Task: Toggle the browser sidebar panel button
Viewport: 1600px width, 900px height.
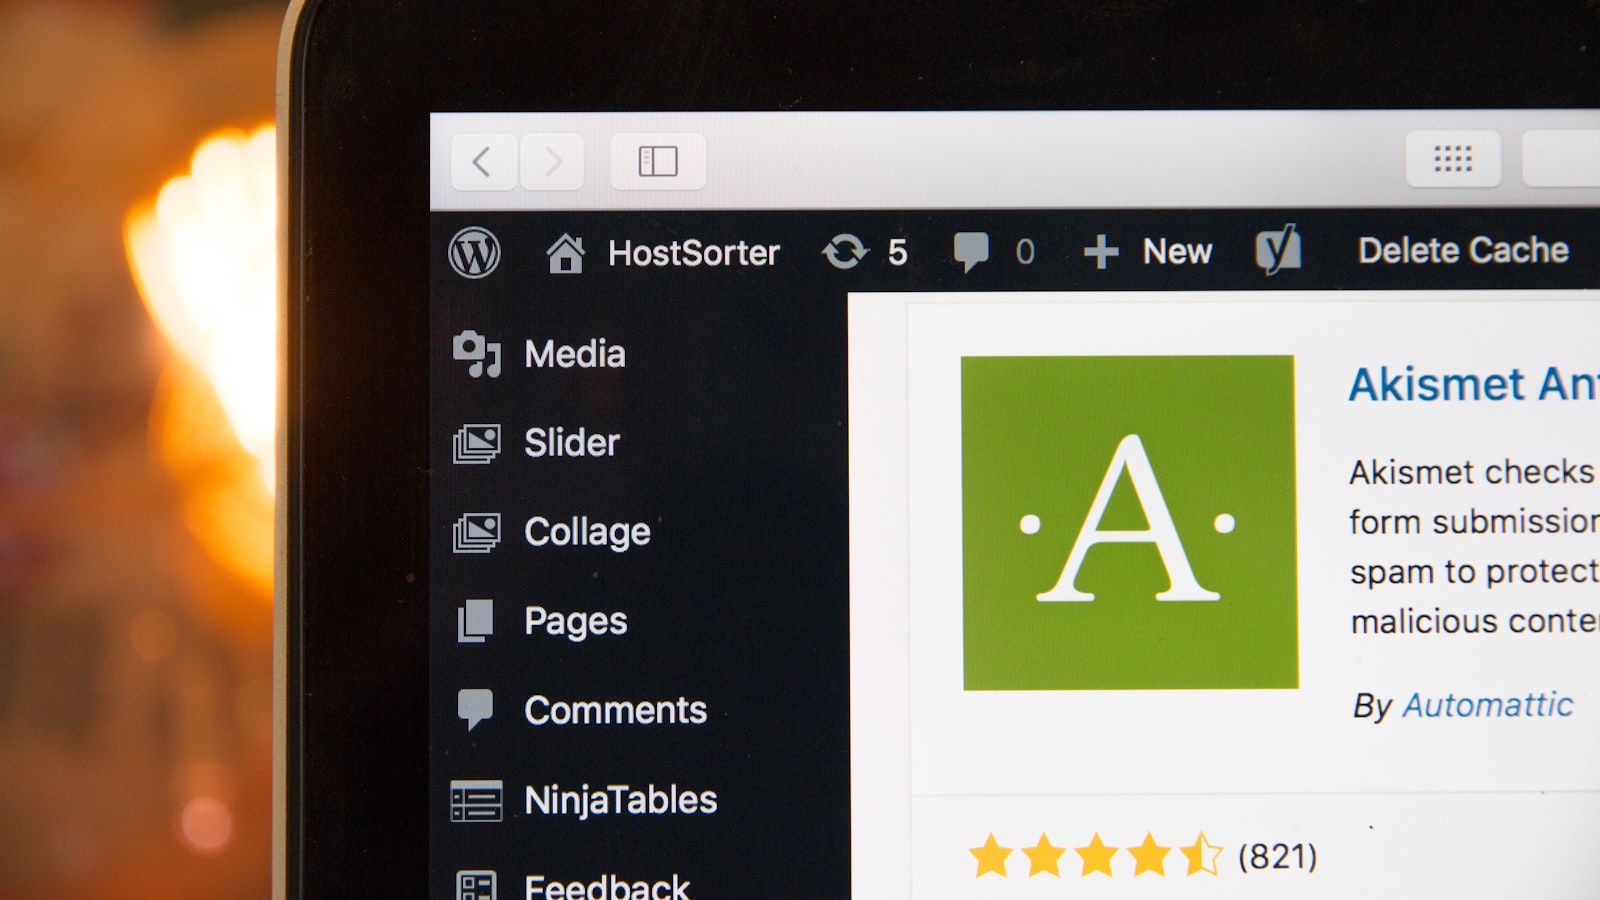Action: 658,161
